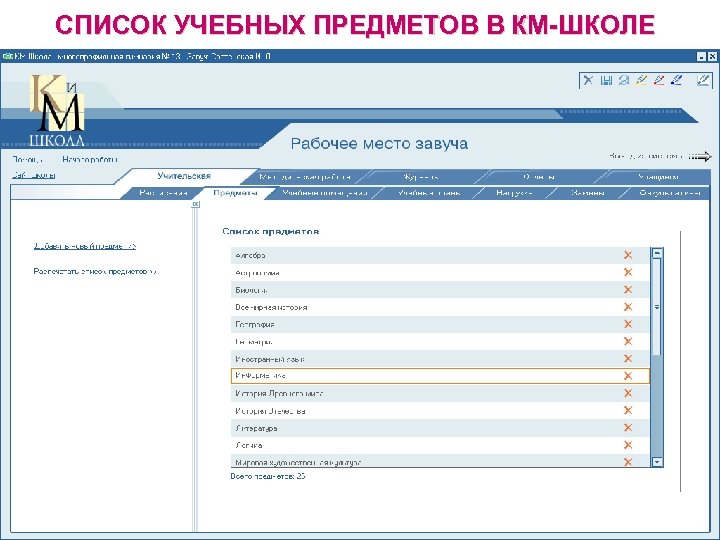
Task: Select the red marker pen tool
Action: (659, 80)
